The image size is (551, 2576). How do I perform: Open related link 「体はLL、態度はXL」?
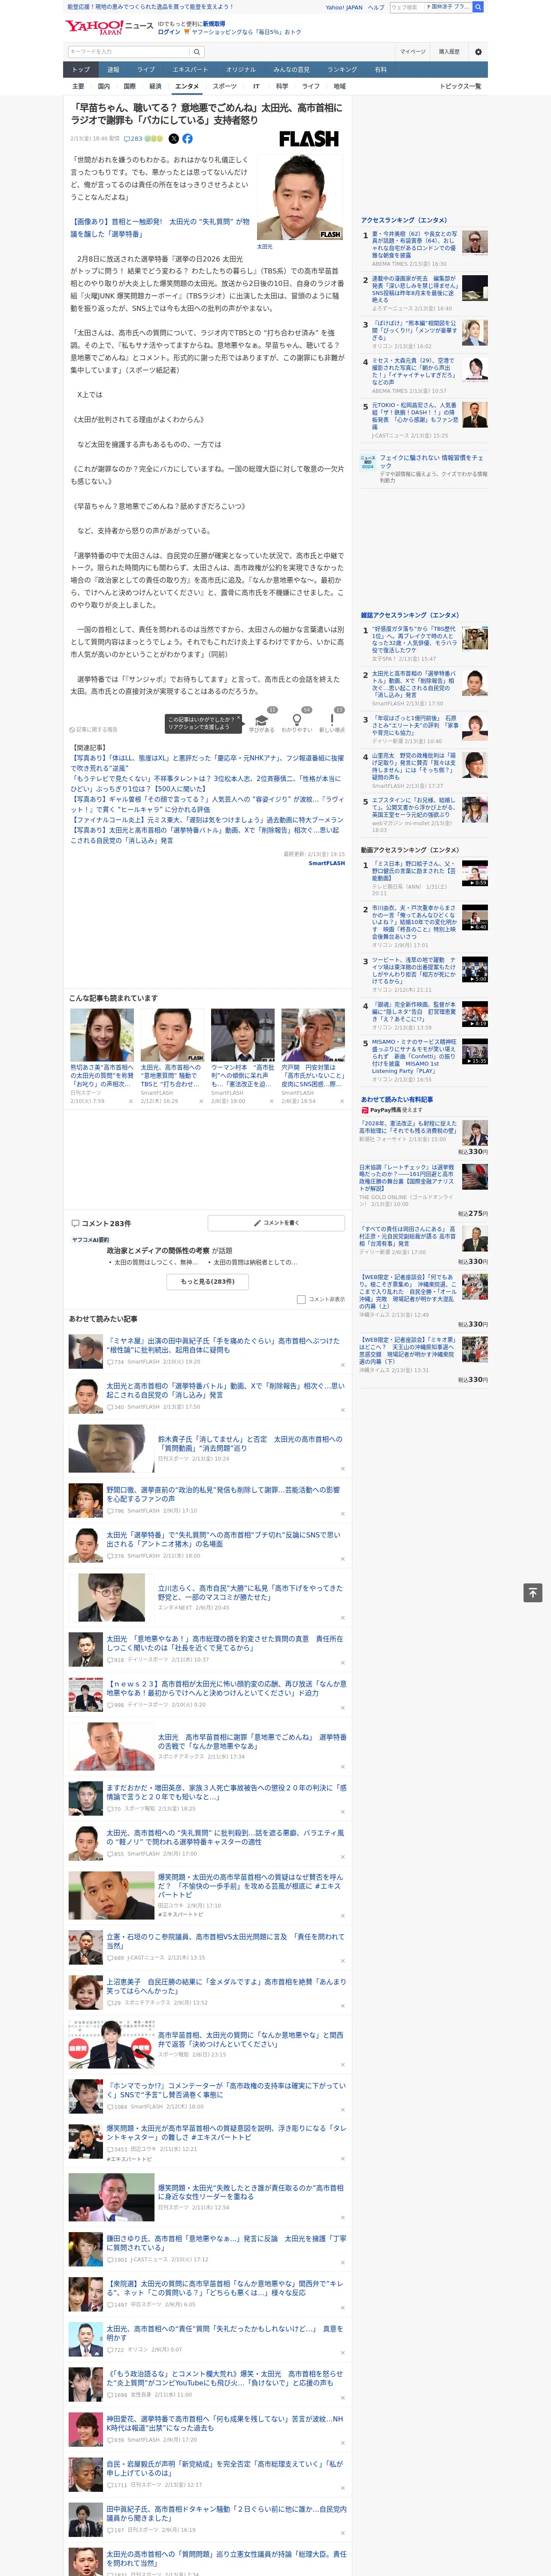click(x=207, y=762)
